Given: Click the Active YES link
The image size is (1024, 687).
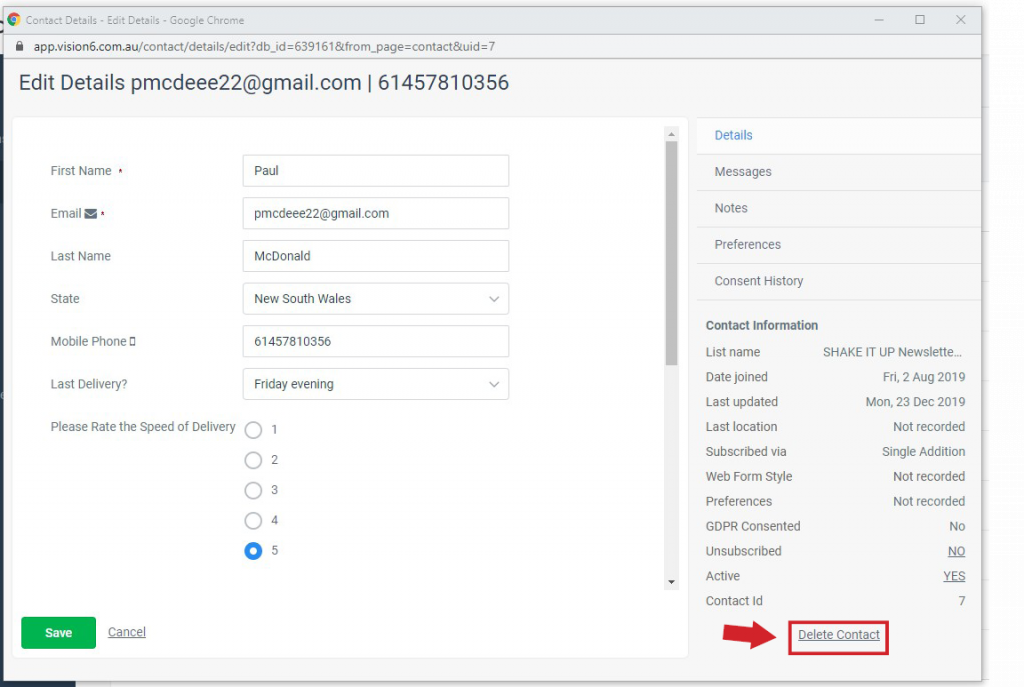Looking at the screenshot, I should (x=954, y=576).
